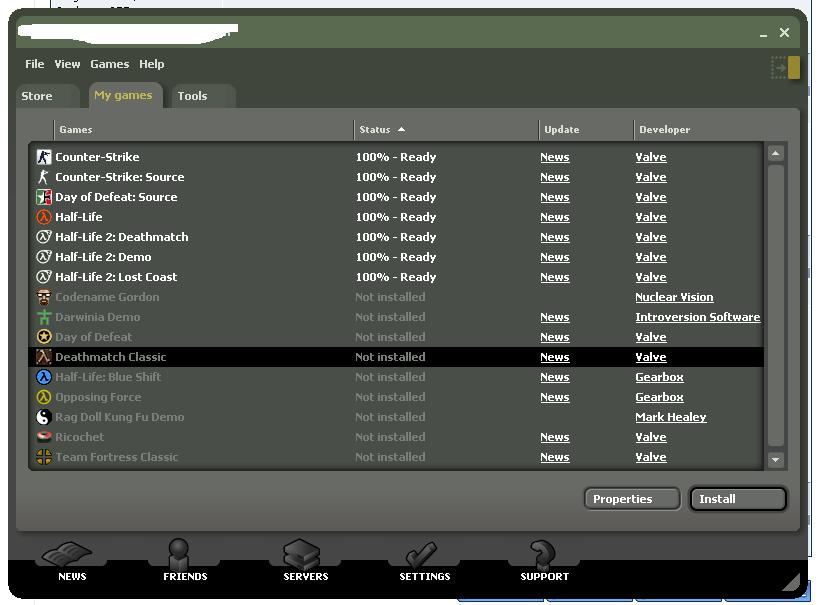Open the View menu
The height and width of the screenshot is (605, 822).
[x=67, y=64]
